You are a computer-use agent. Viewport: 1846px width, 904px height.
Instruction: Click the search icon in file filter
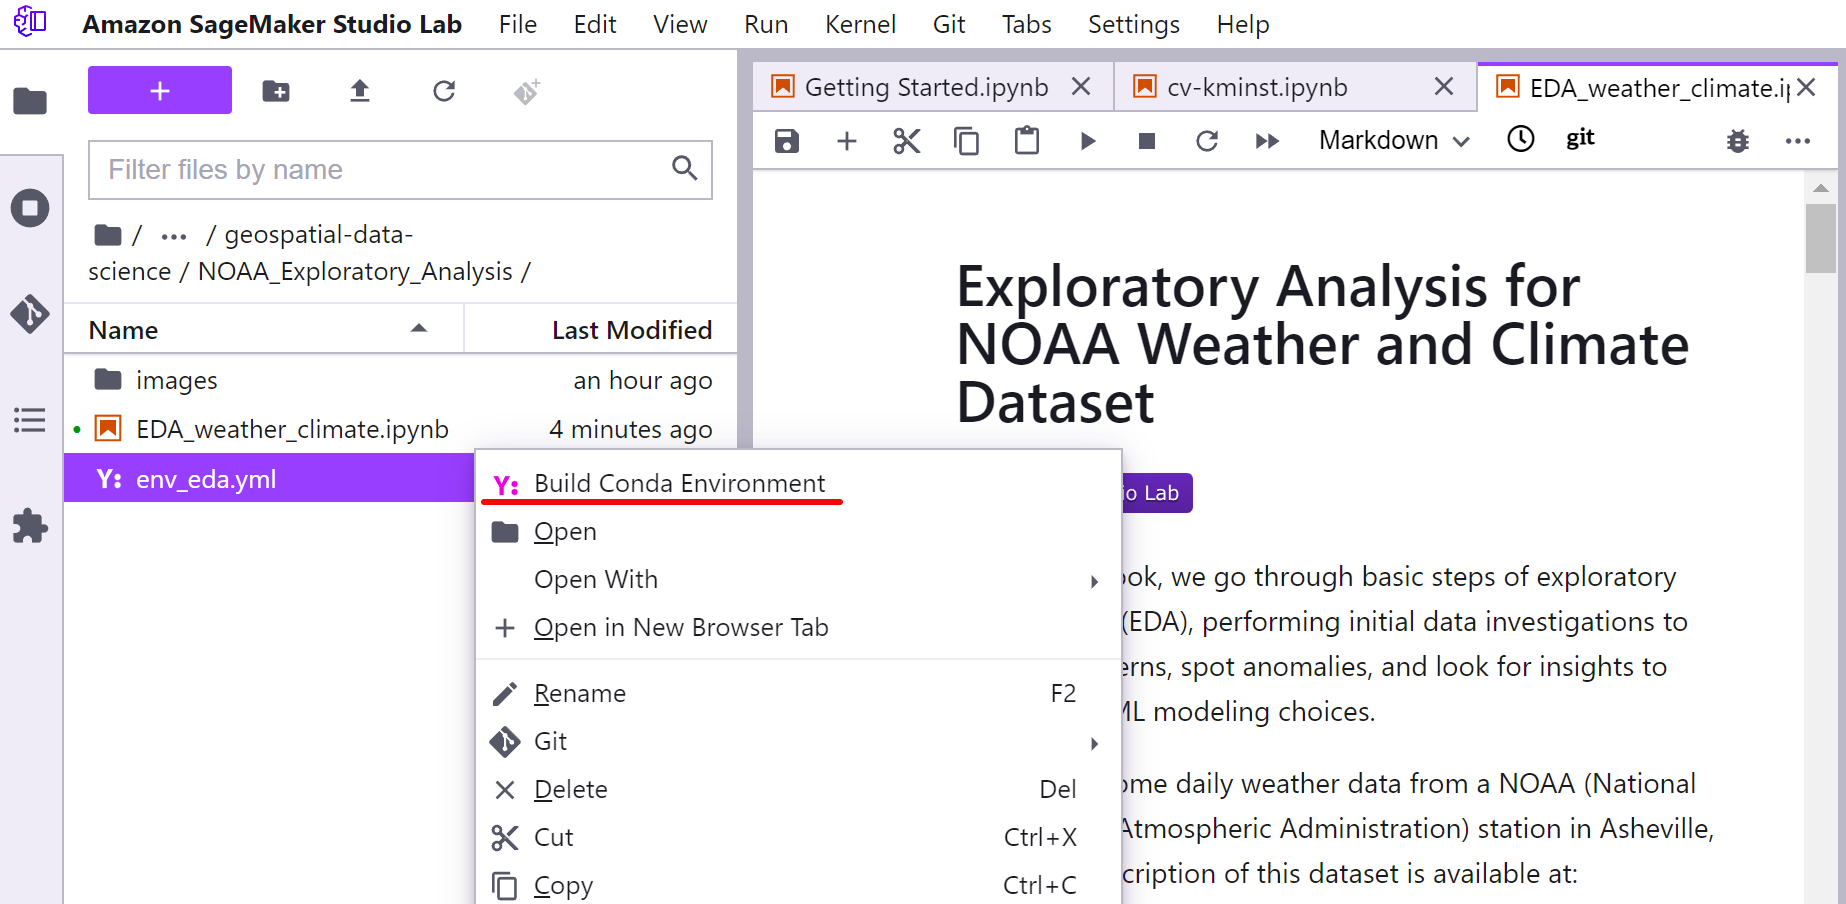[685, 168]
